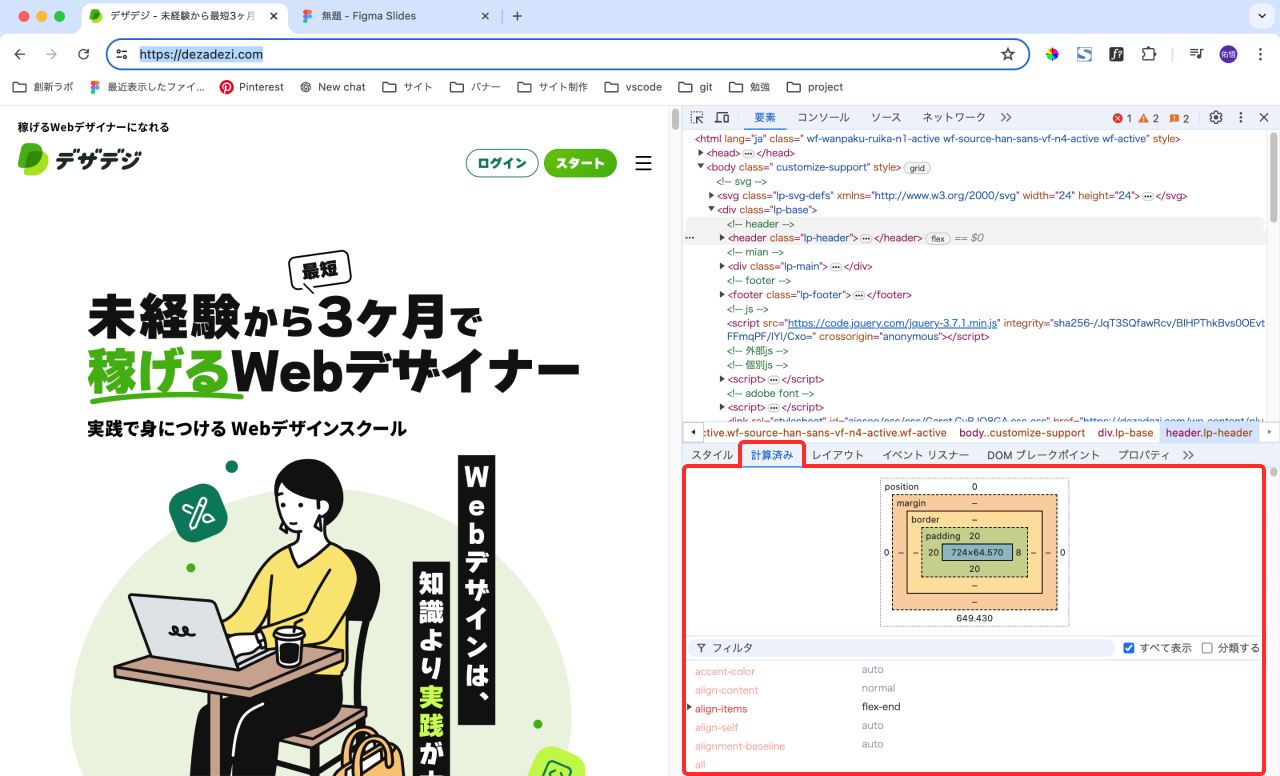
Task: Select header.lp-header in the breadcrumb
Action: click(1209, 433)
